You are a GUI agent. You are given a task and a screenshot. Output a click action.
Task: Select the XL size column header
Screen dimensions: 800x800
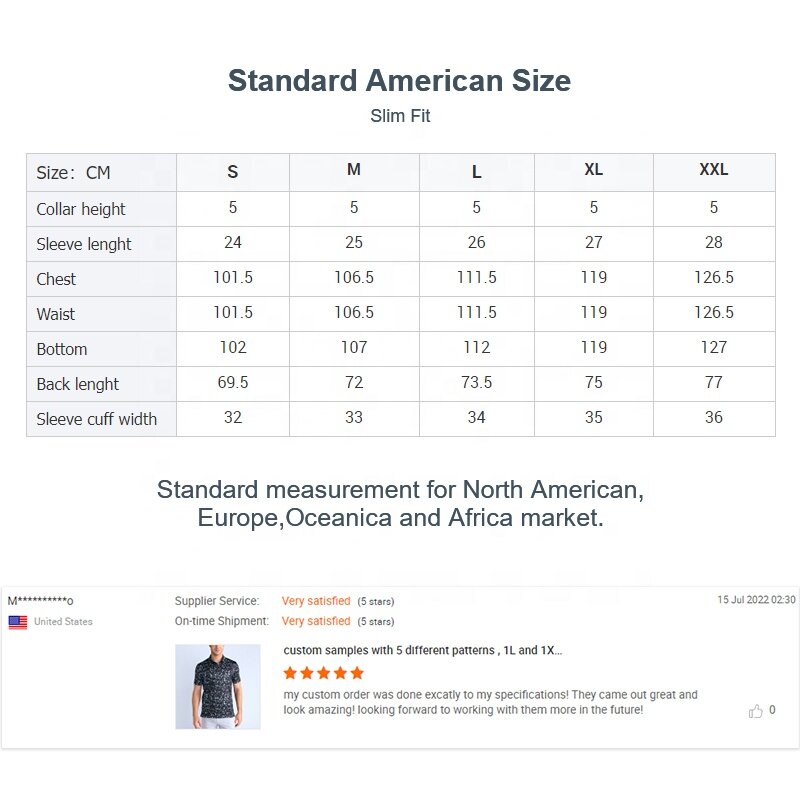pyautogui.click(x=593, y=169)
